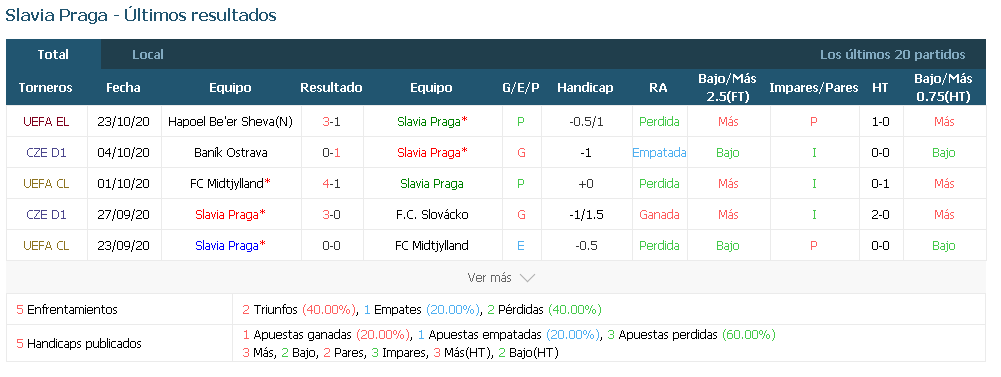Select the 4-1 result against FC Midtjylland
The image size is (1001, 377).
(331, 184)
